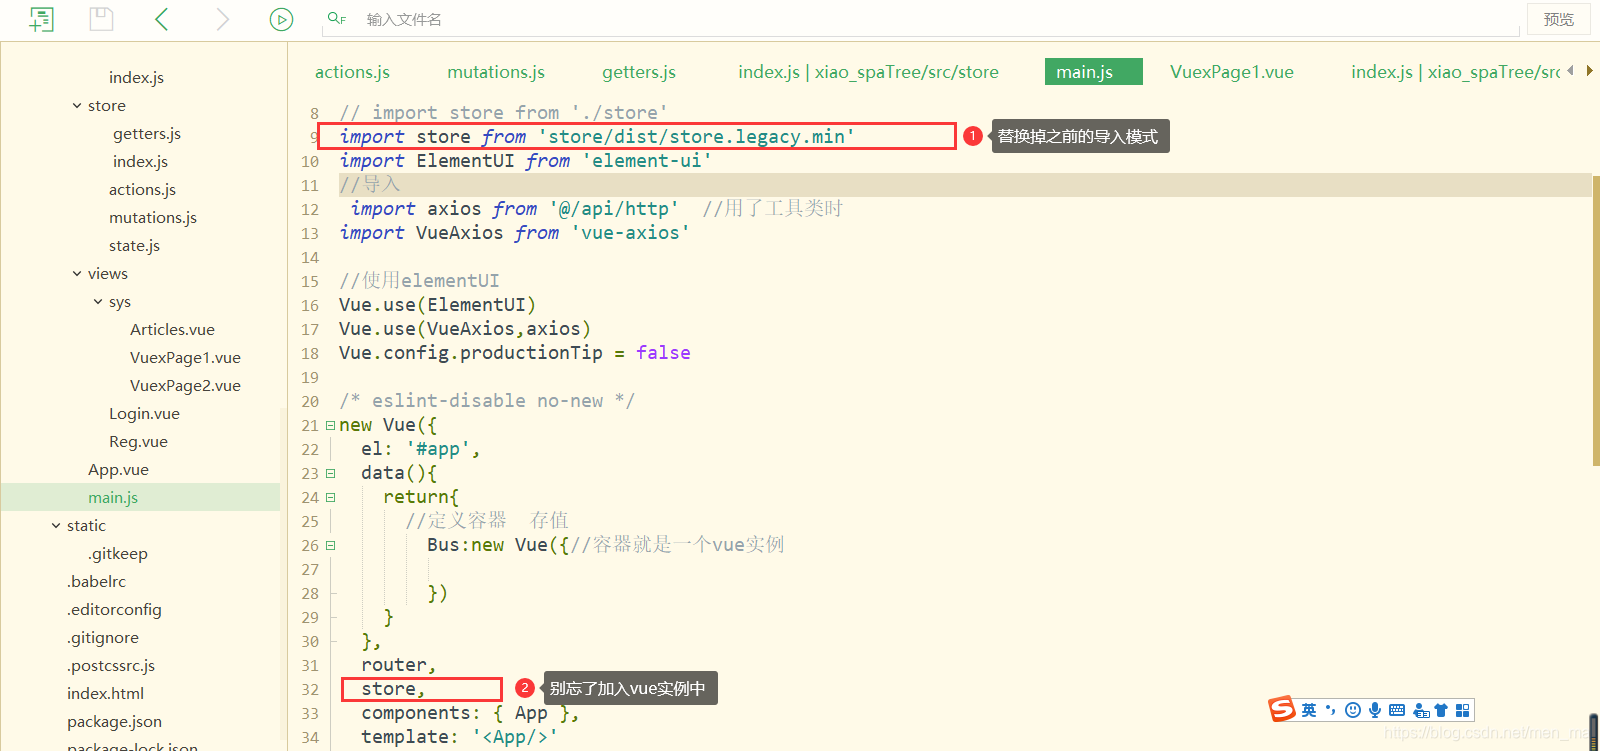Open the emoji smiley in IME bar
The width and height of the screenshot is (1600, 751).
tap(1353, 710)
